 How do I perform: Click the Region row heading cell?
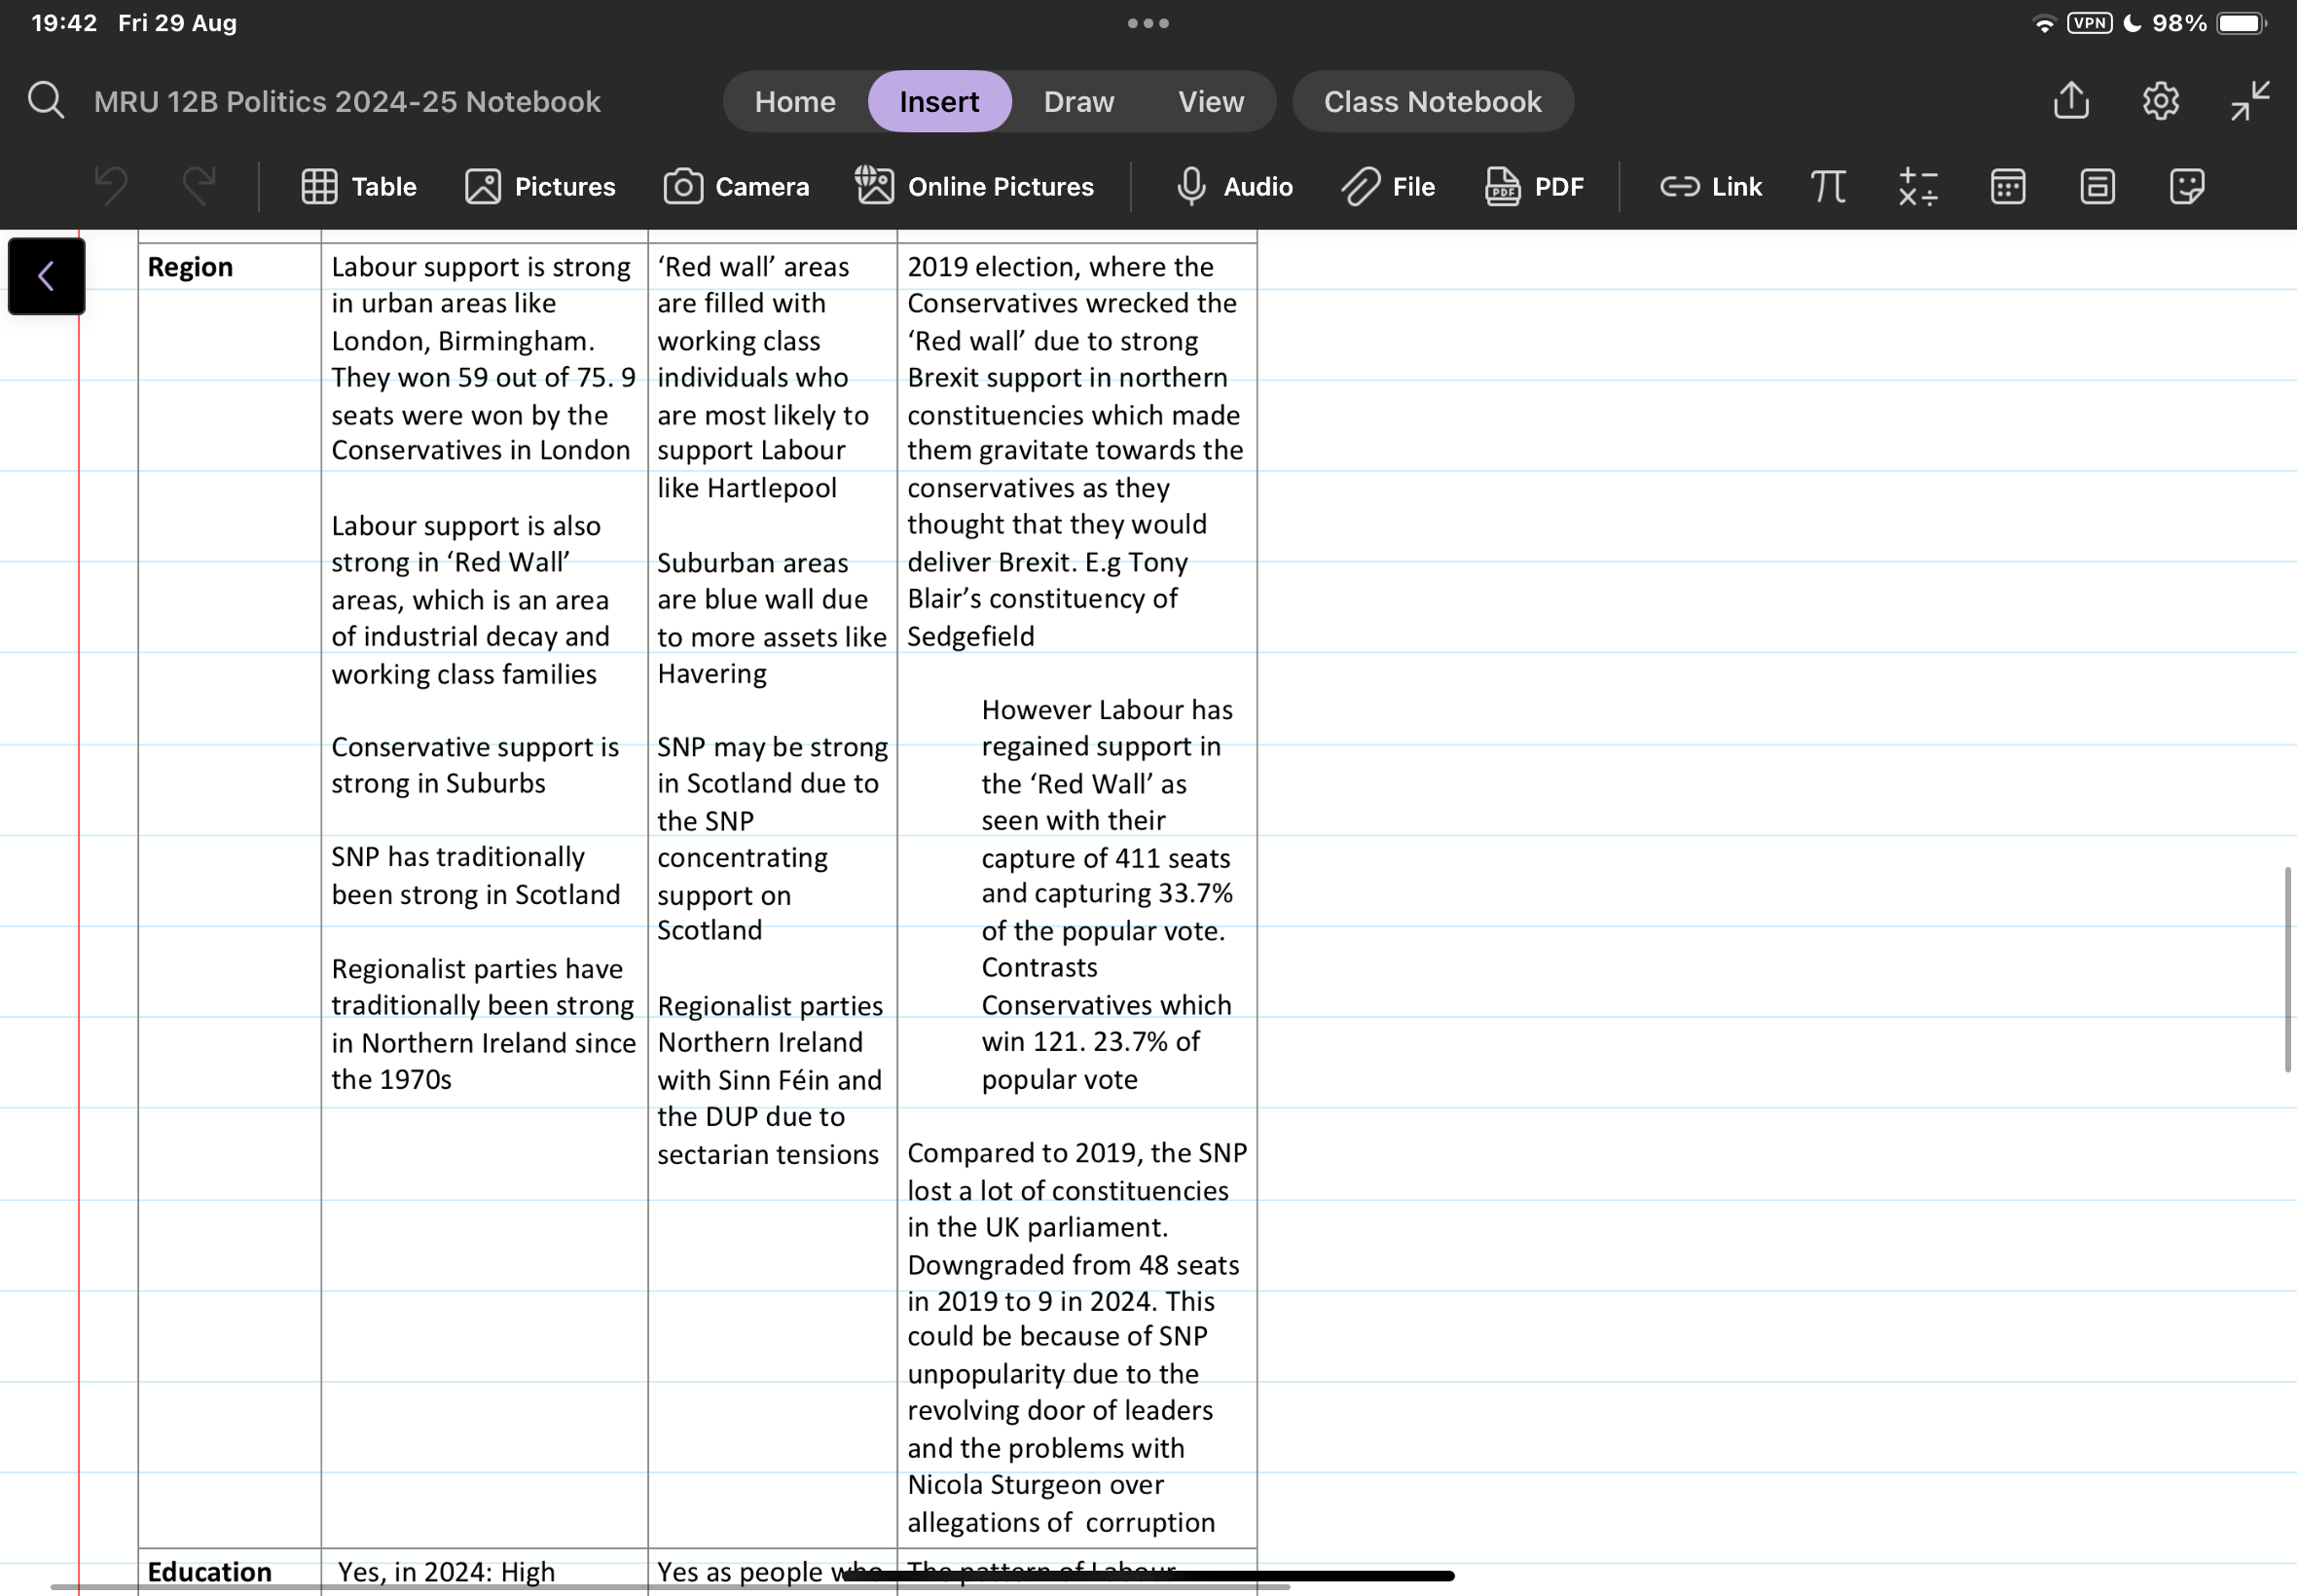(x=229, y=895)
